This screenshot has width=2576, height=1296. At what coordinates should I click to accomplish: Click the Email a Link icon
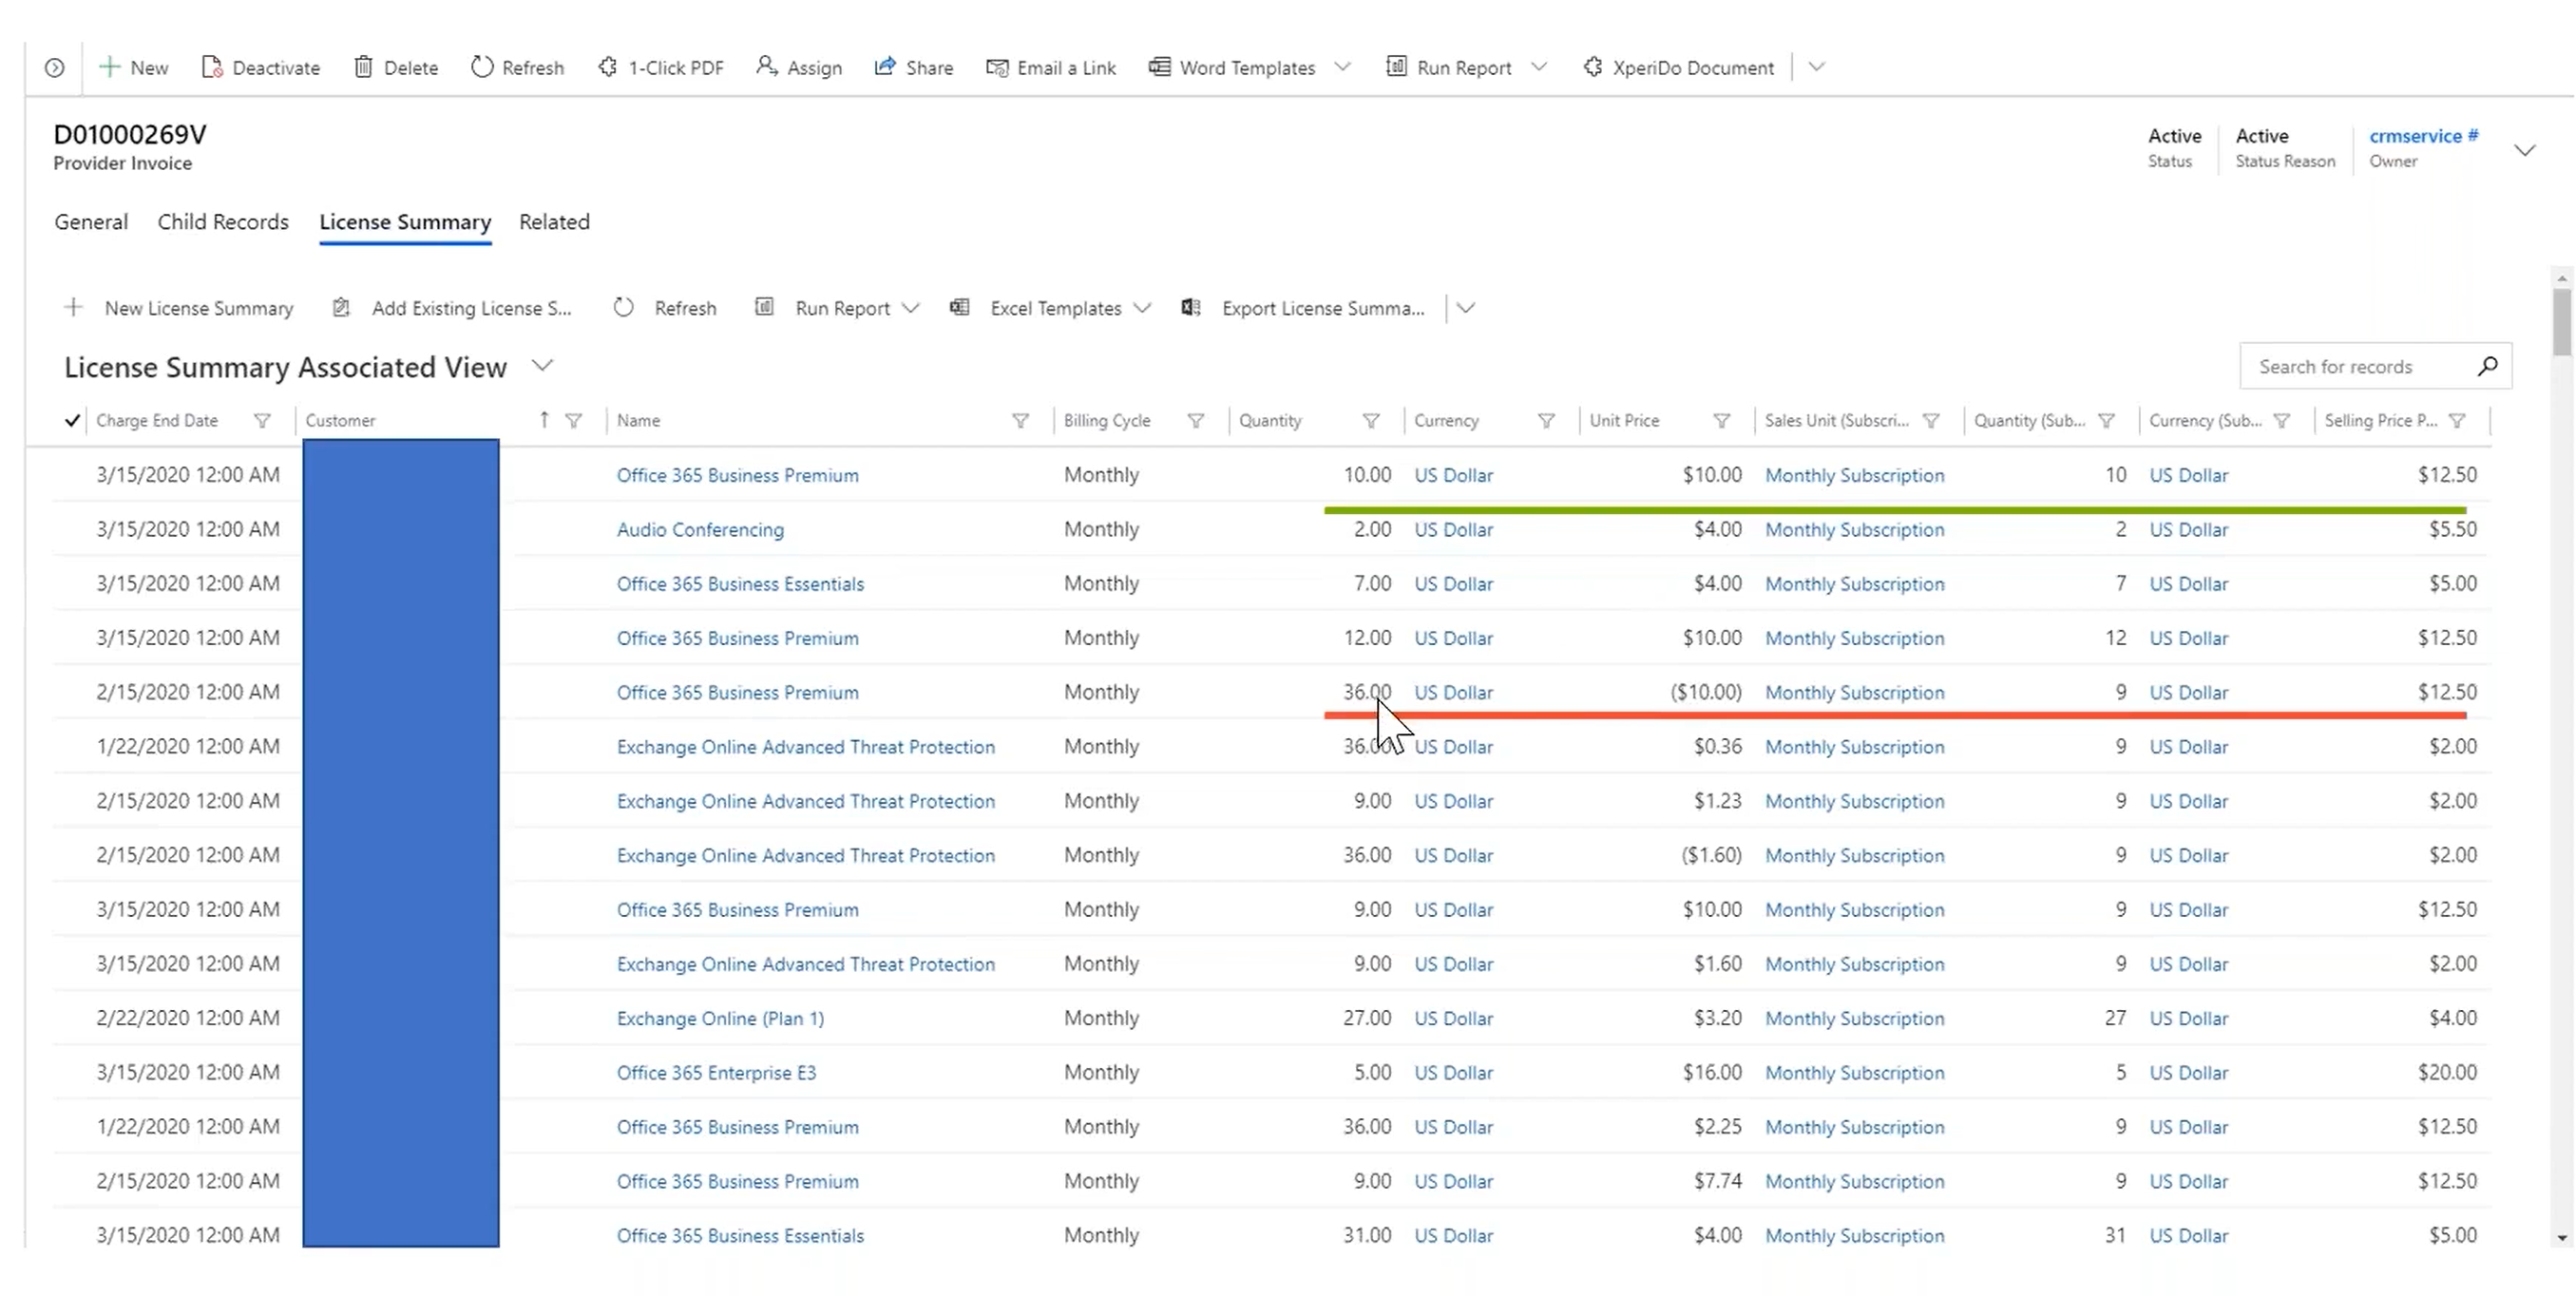(x=997, y=67)
